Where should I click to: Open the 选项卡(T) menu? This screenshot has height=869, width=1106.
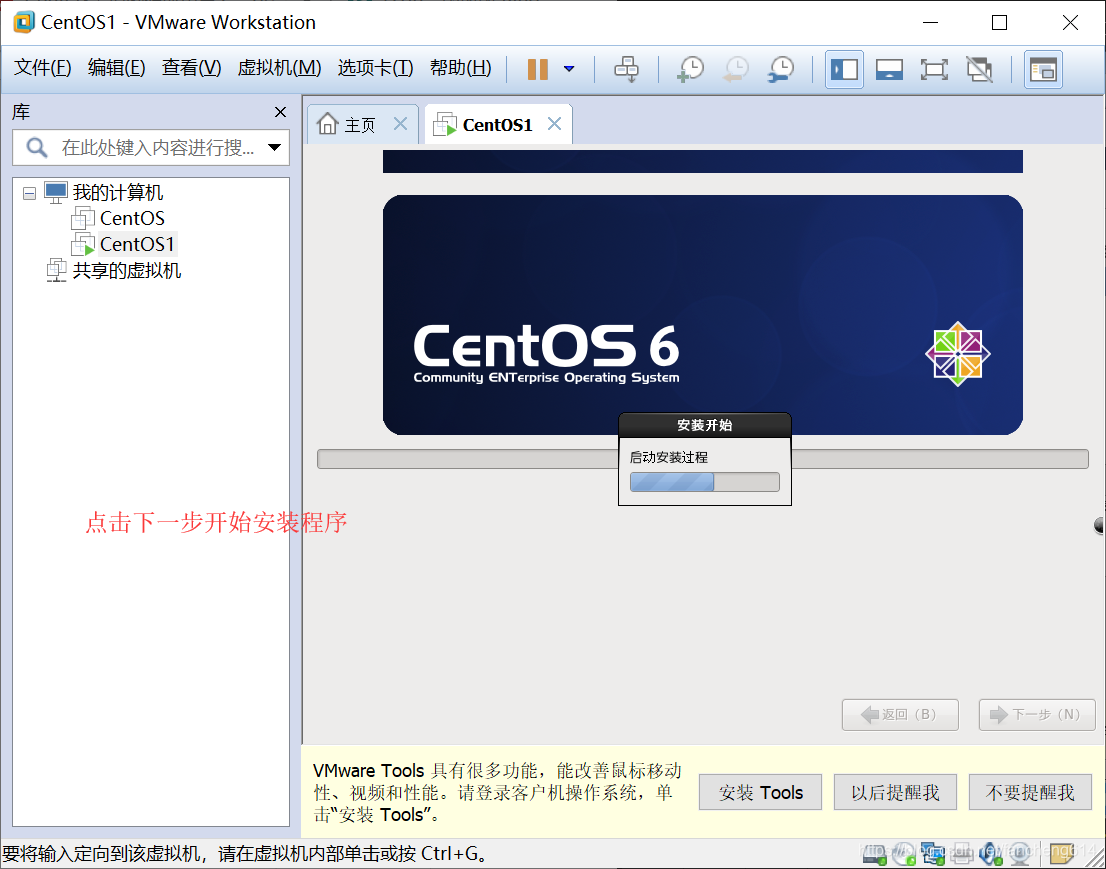click(x=375, y=68)
